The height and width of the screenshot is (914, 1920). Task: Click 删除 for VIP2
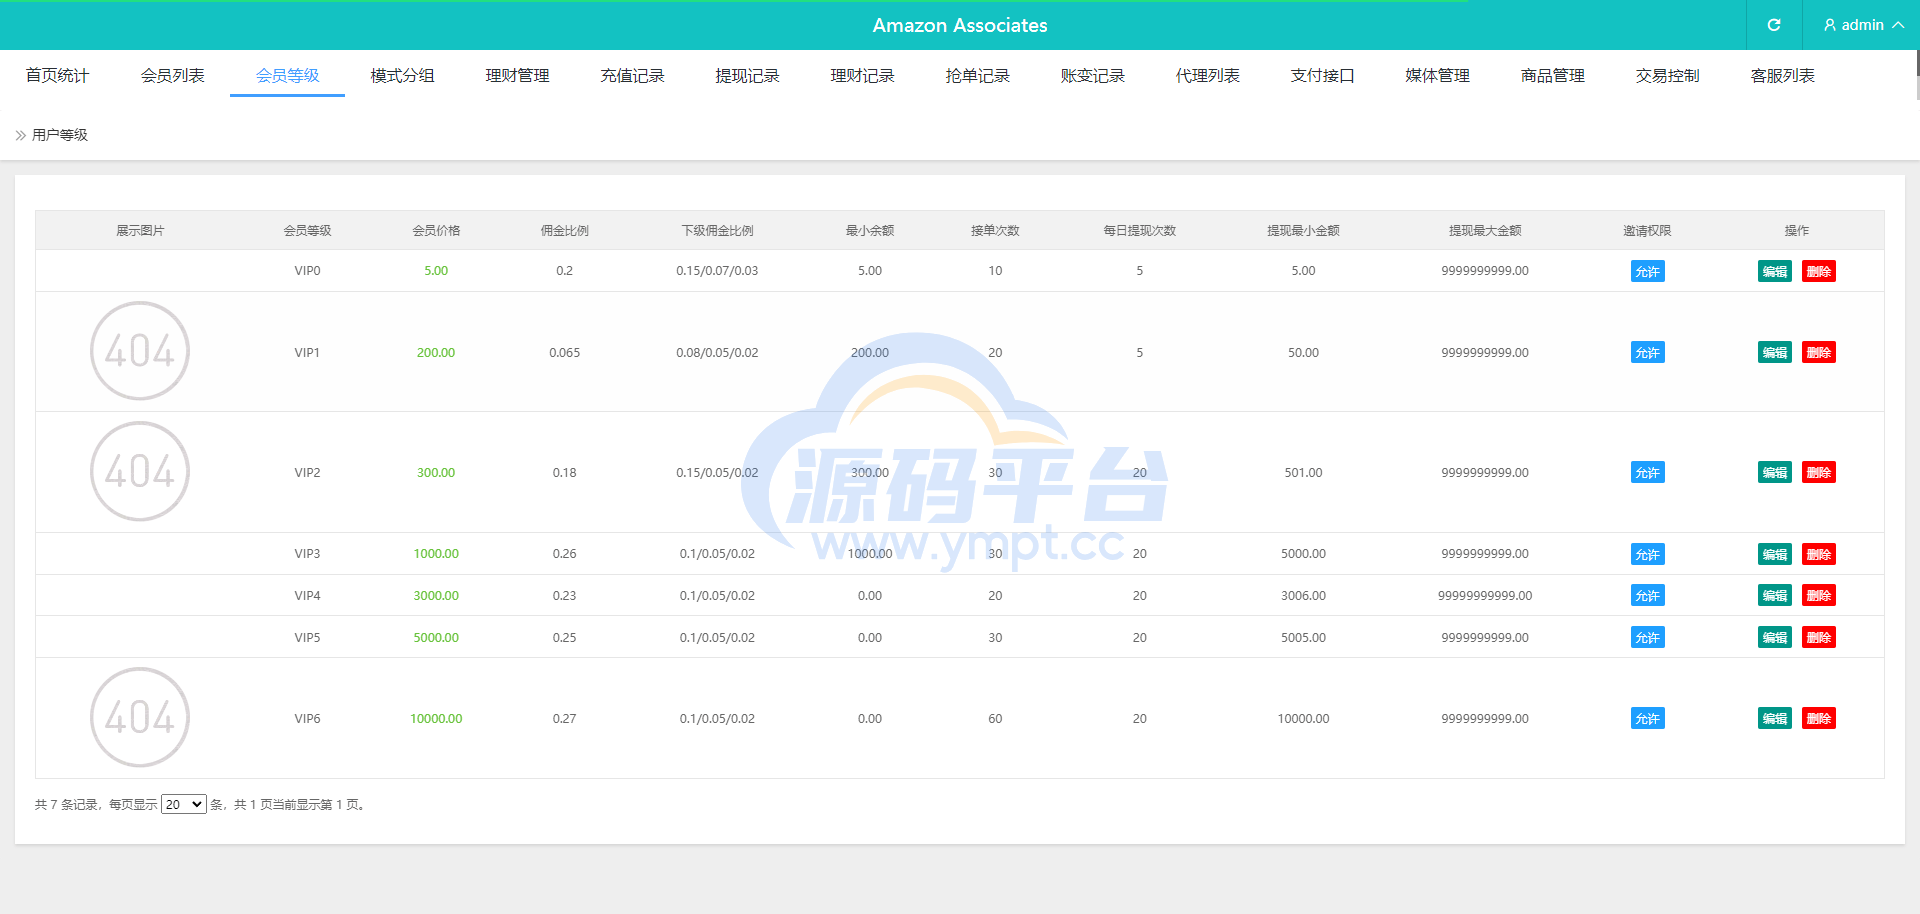[1819, 472]
